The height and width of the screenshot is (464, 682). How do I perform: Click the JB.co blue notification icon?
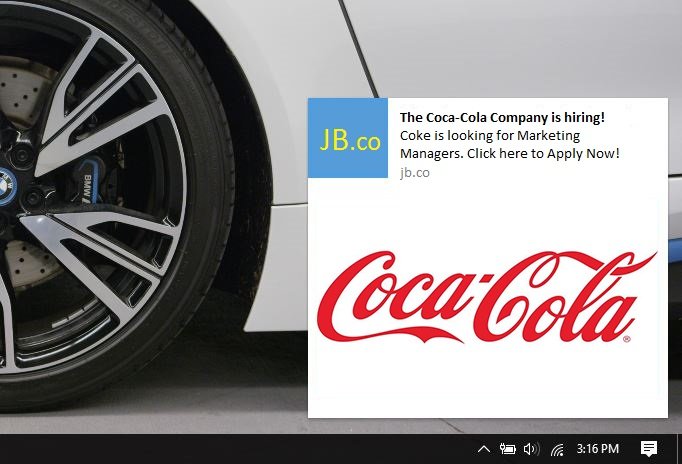348,138
